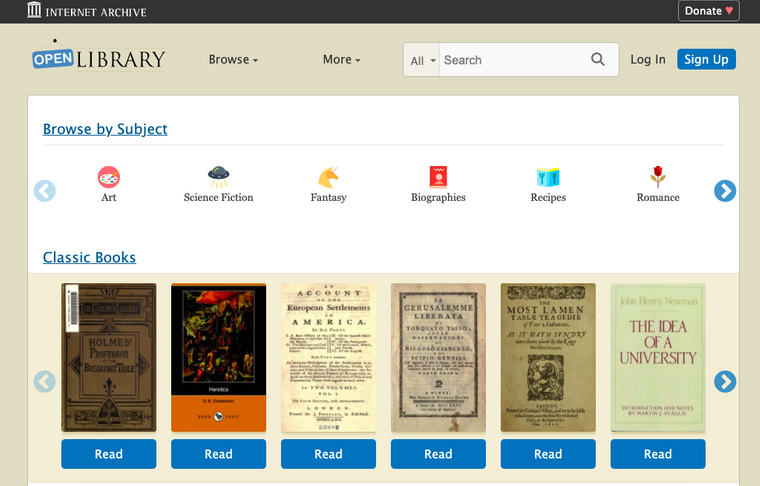The height and width of the screenshot is (486, 760).
Task: Open the Romance rose icon
Action: coord(658,177)
